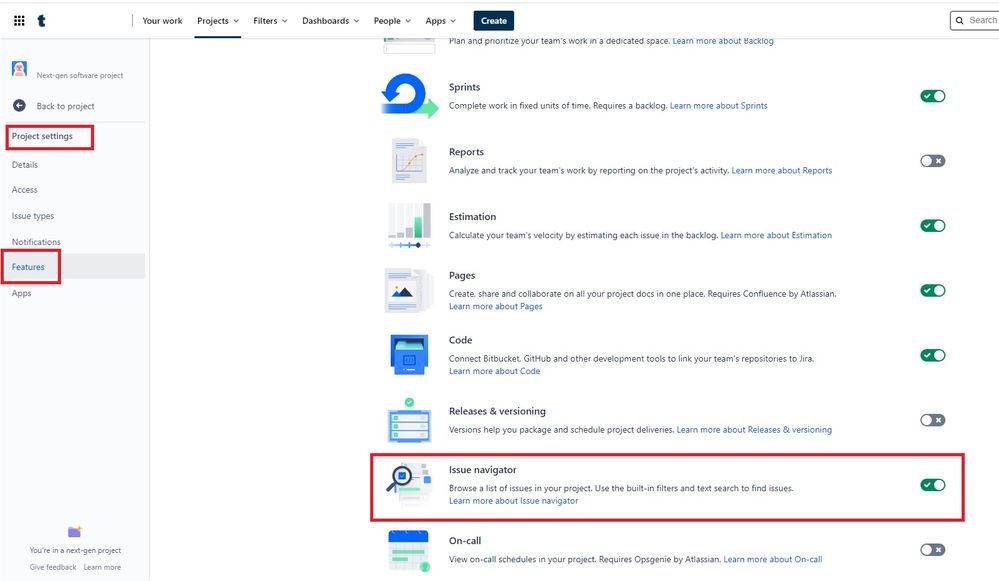
Task: Open Learn more about Sprints link
Action: click(x=719, y=106)
